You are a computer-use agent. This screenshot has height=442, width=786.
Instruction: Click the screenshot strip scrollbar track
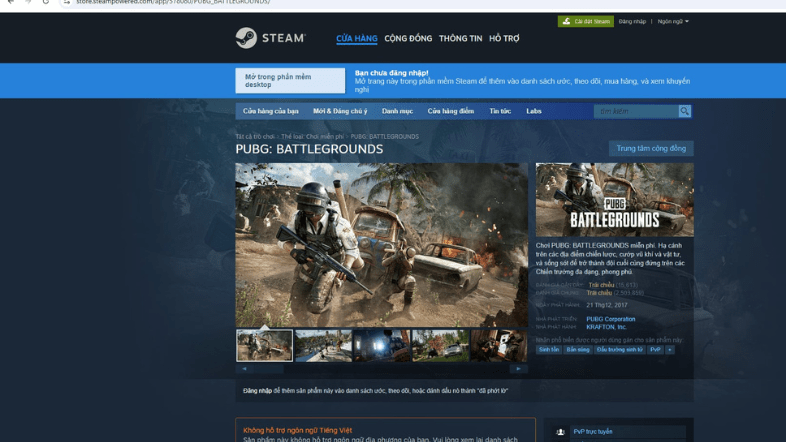pos(381,369)
